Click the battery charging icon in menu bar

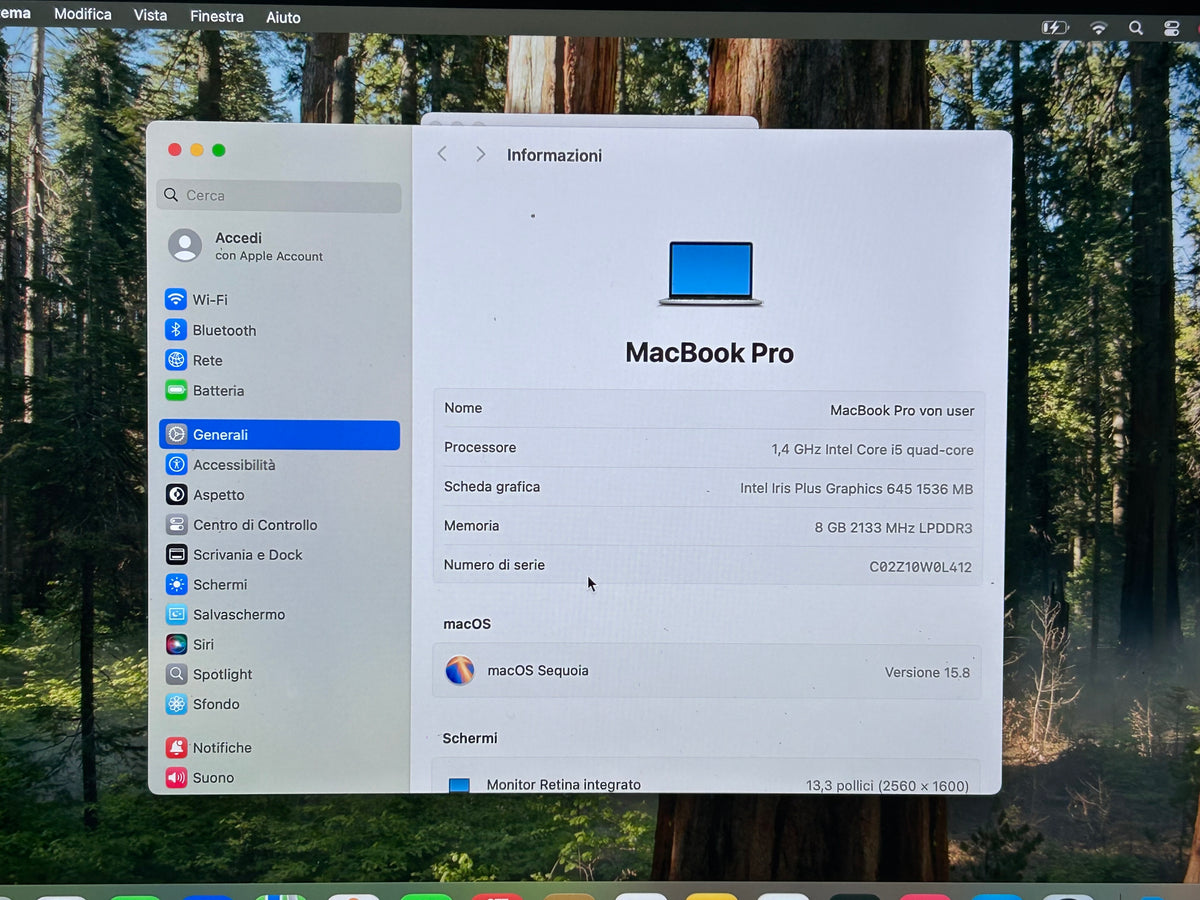tap(1055, 28)
